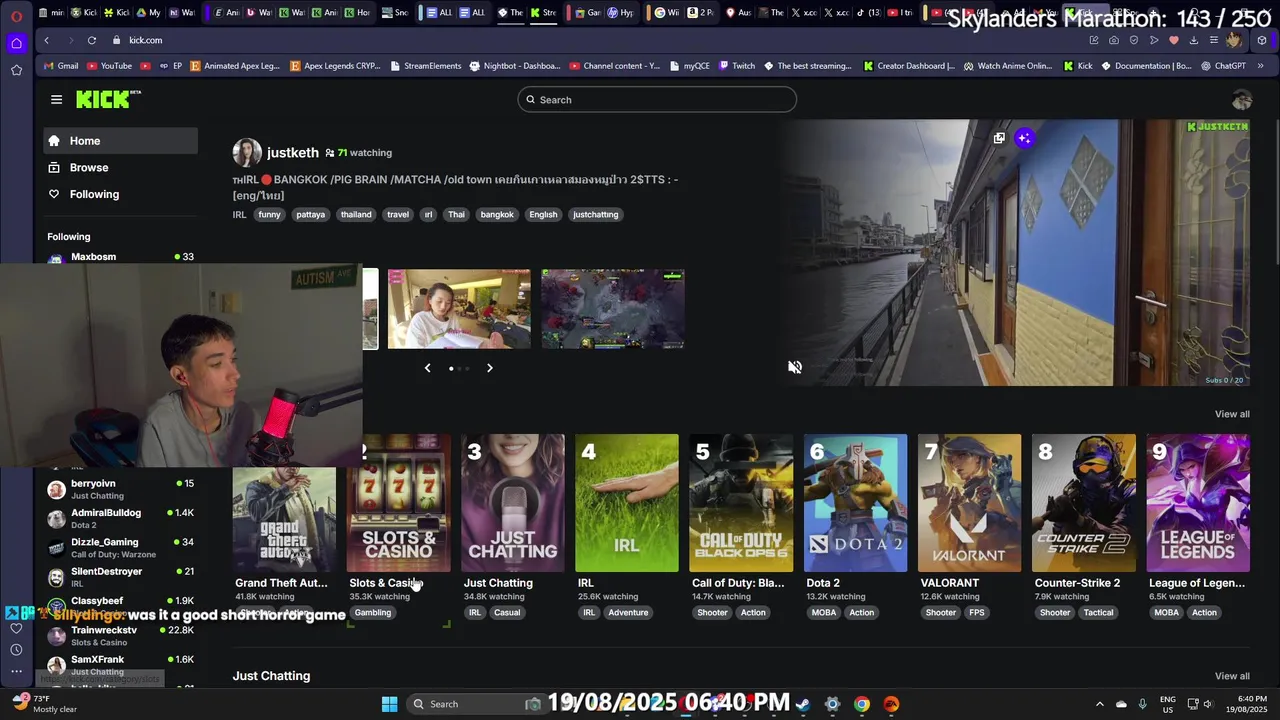Open Browse in the sidebar
The height and width of the screenshot is (720, 1280).
pyautogui.click(x=120, y=167)
